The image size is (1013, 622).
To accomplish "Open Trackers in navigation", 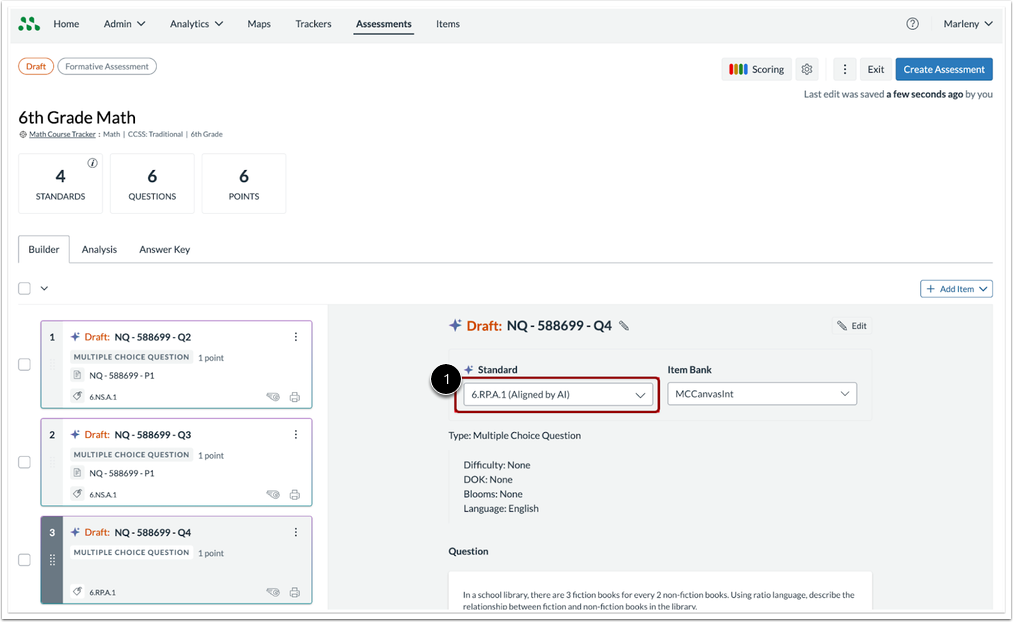I will (313, 24).
